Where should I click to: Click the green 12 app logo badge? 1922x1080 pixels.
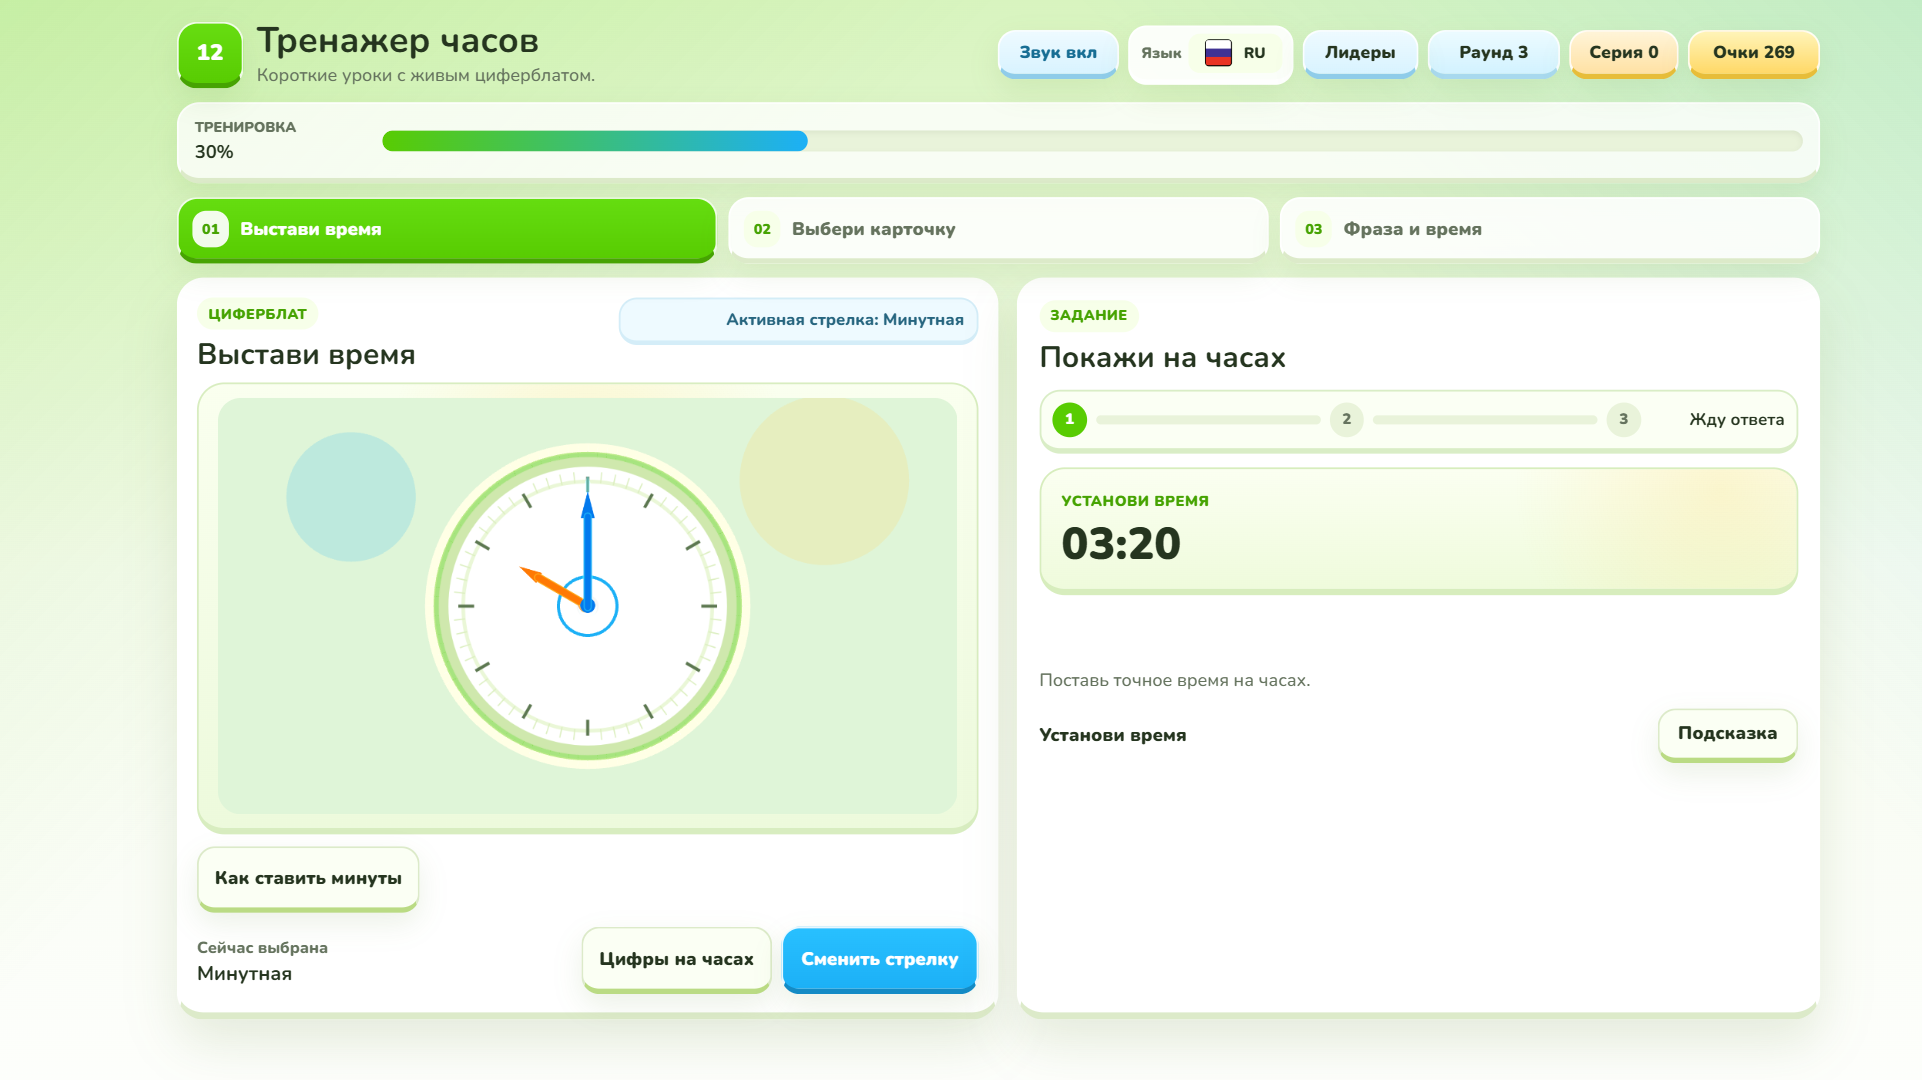[210, 53]
